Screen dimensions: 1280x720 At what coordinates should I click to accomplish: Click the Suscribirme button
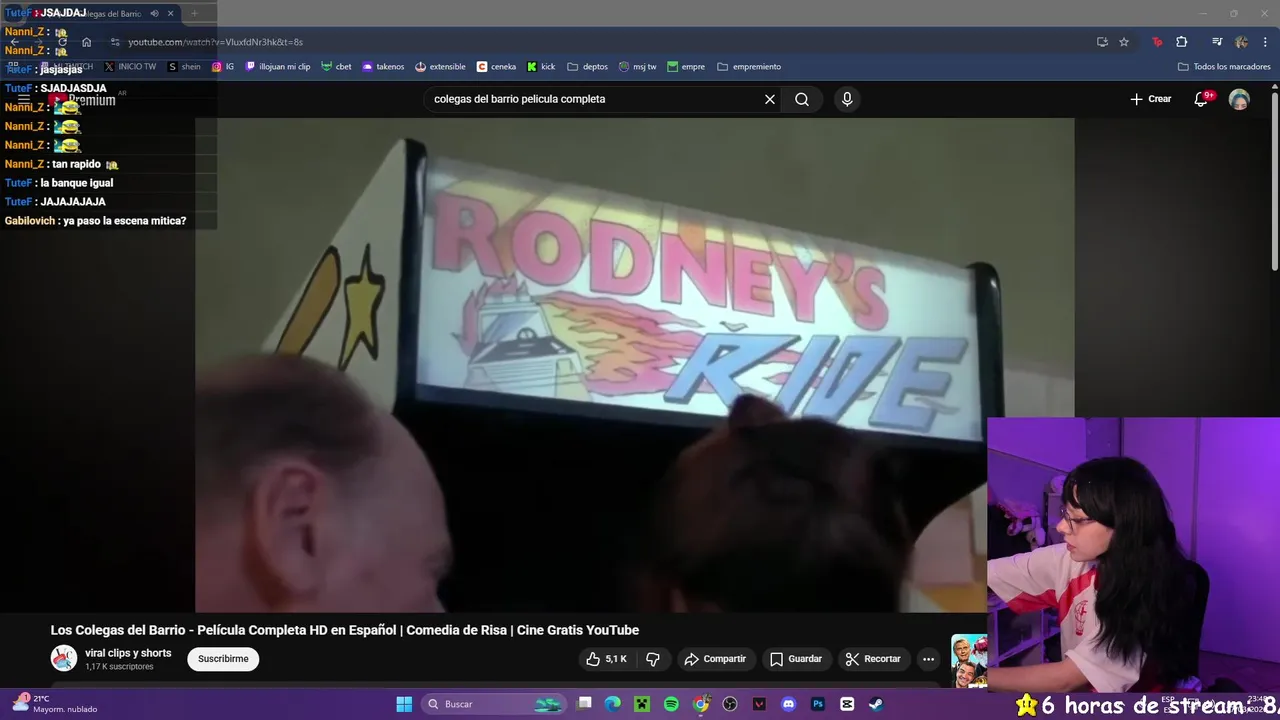(223, 659)
